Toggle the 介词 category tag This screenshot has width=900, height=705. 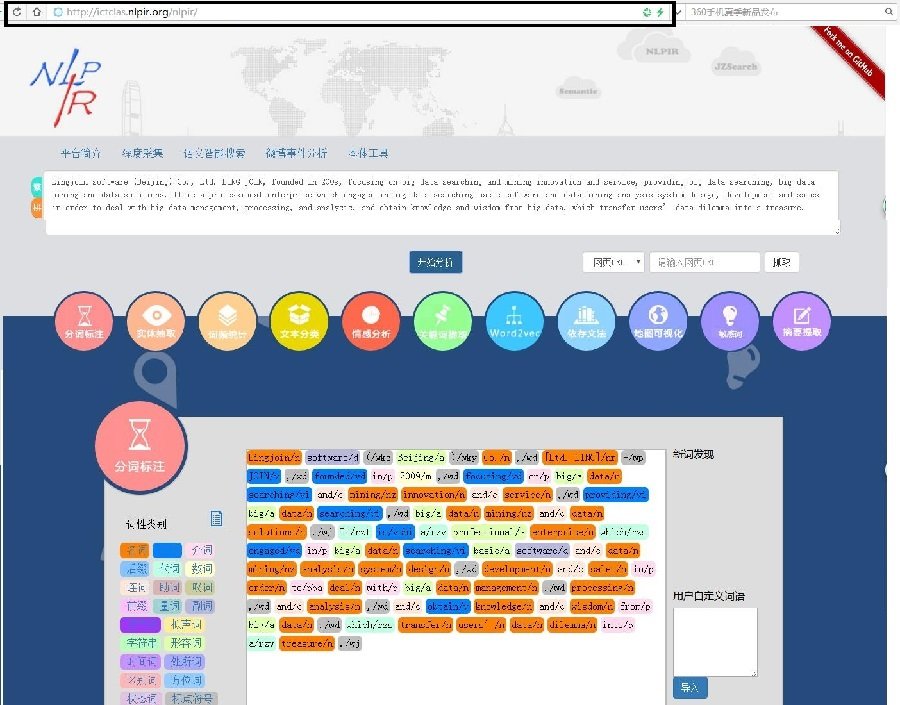(200, 550)
